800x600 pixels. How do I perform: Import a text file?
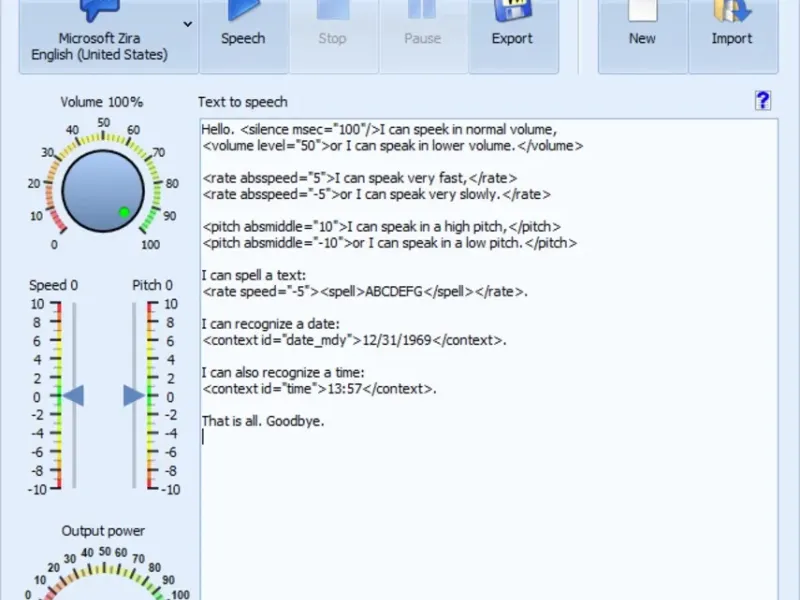click(x=733, y=36)
